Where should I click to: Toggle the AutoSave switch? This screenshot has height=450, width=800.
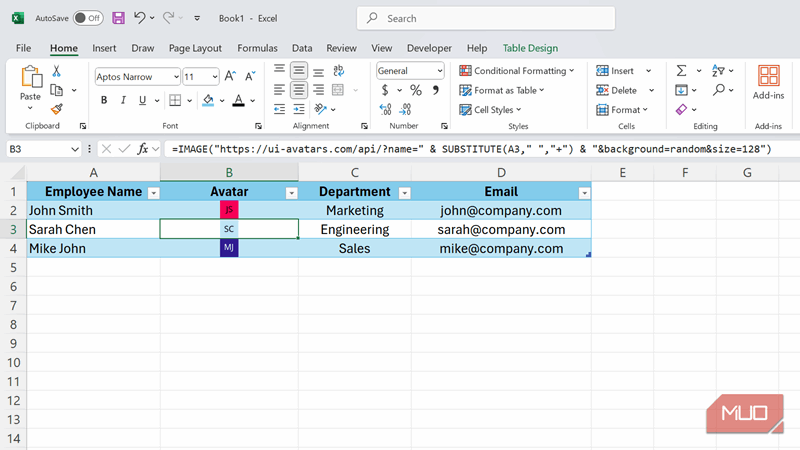pyautogui.click(x=88, y=18)
